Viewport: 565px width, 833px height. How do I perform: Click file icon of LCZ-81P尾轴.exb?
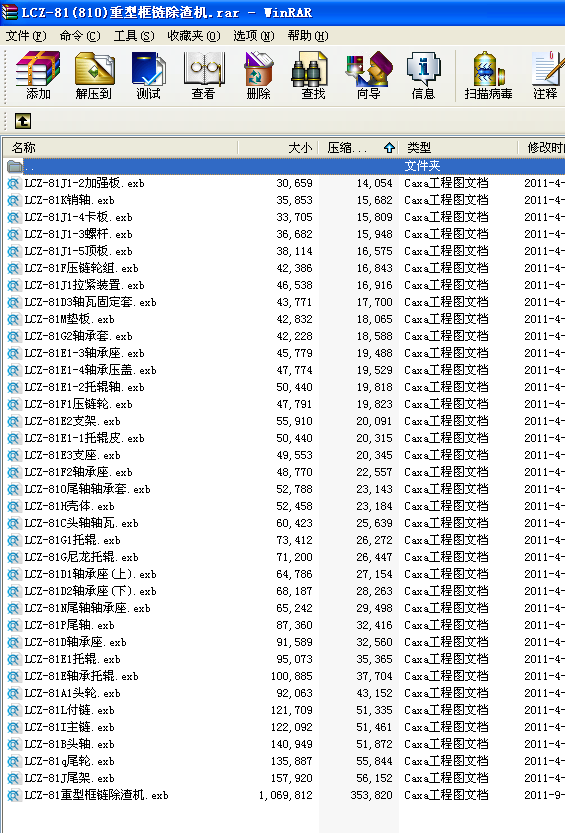coord(13,625)
